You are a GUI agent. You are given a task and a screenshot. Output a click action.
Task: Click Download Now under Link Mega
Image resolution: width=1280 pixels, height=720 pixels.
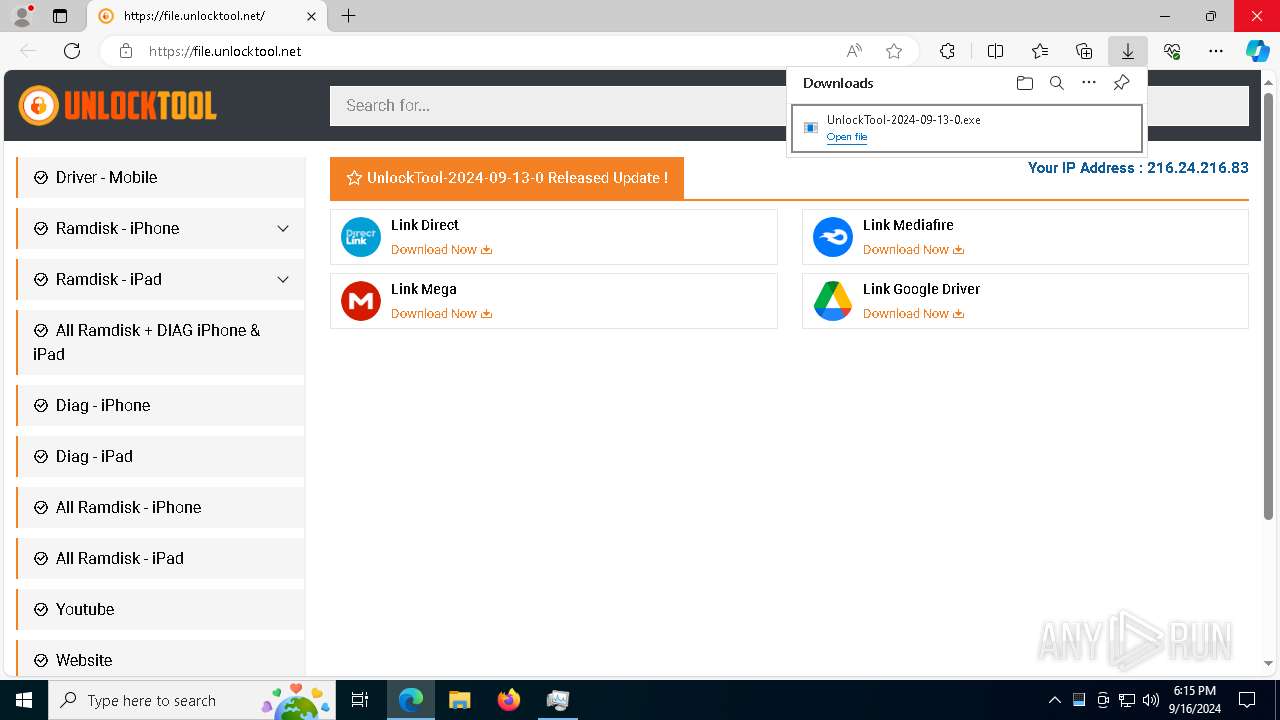click(x=441, y=314)
